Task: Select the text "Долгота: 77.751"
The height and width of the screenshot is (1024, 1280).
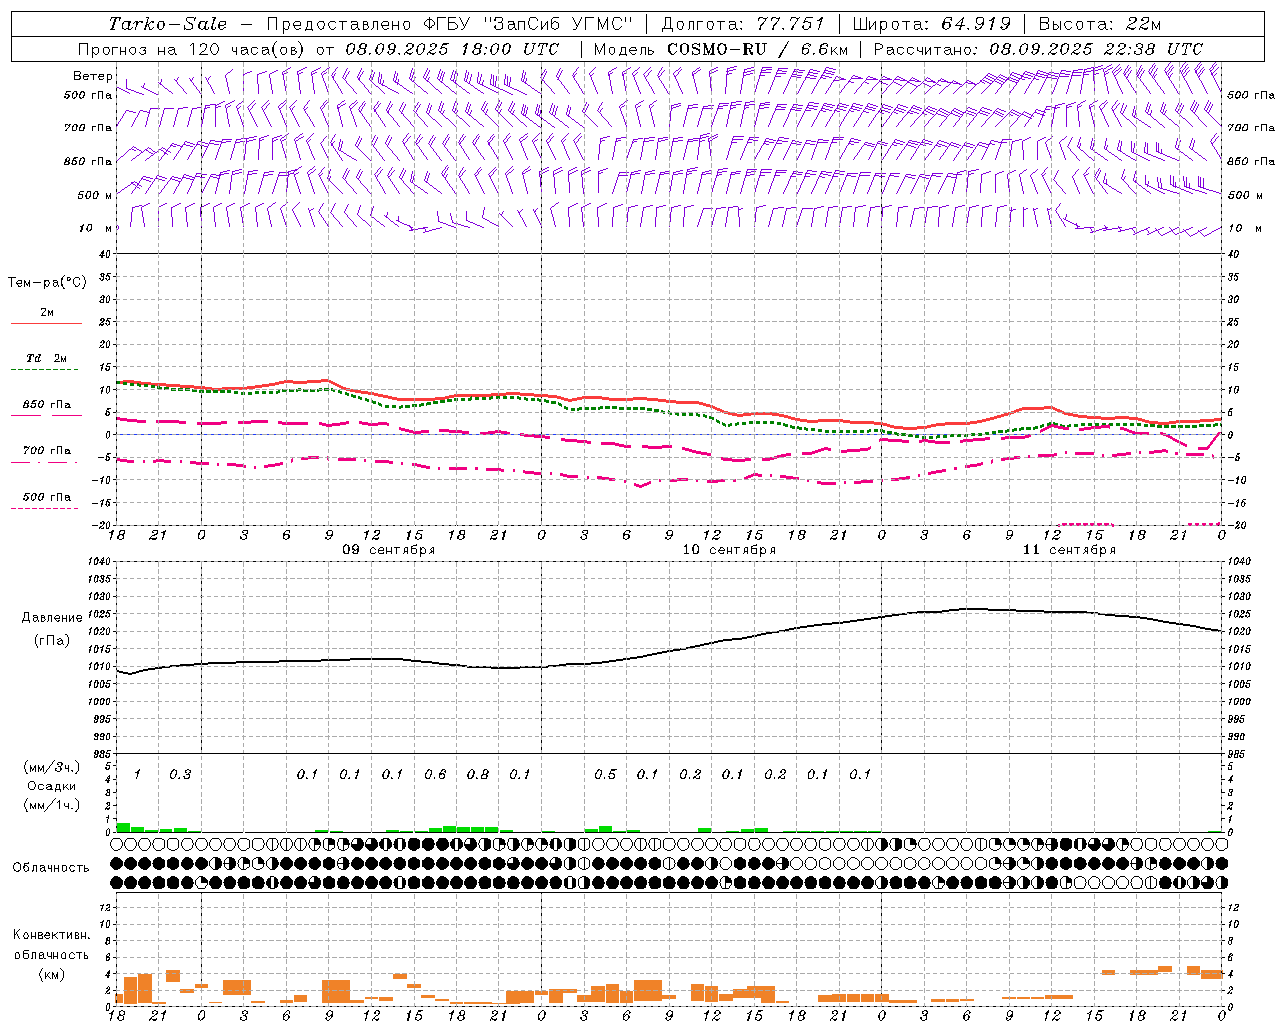Action: tap(743, 24)
